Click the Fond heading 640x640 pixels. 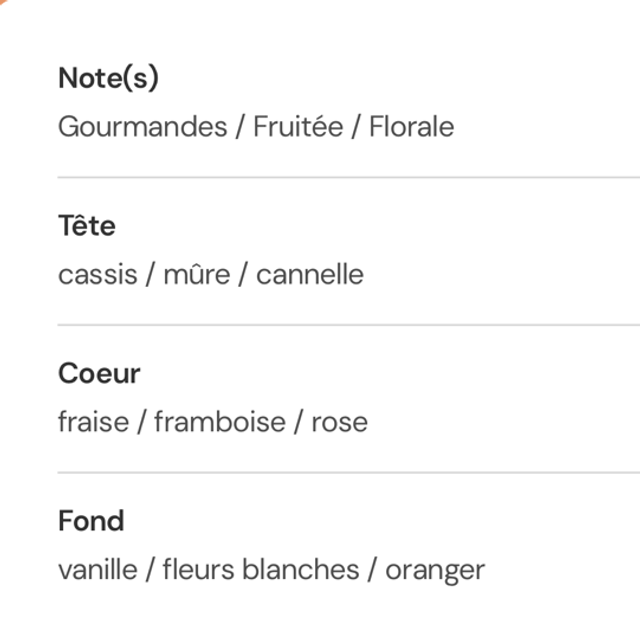[x=91, y=521]
